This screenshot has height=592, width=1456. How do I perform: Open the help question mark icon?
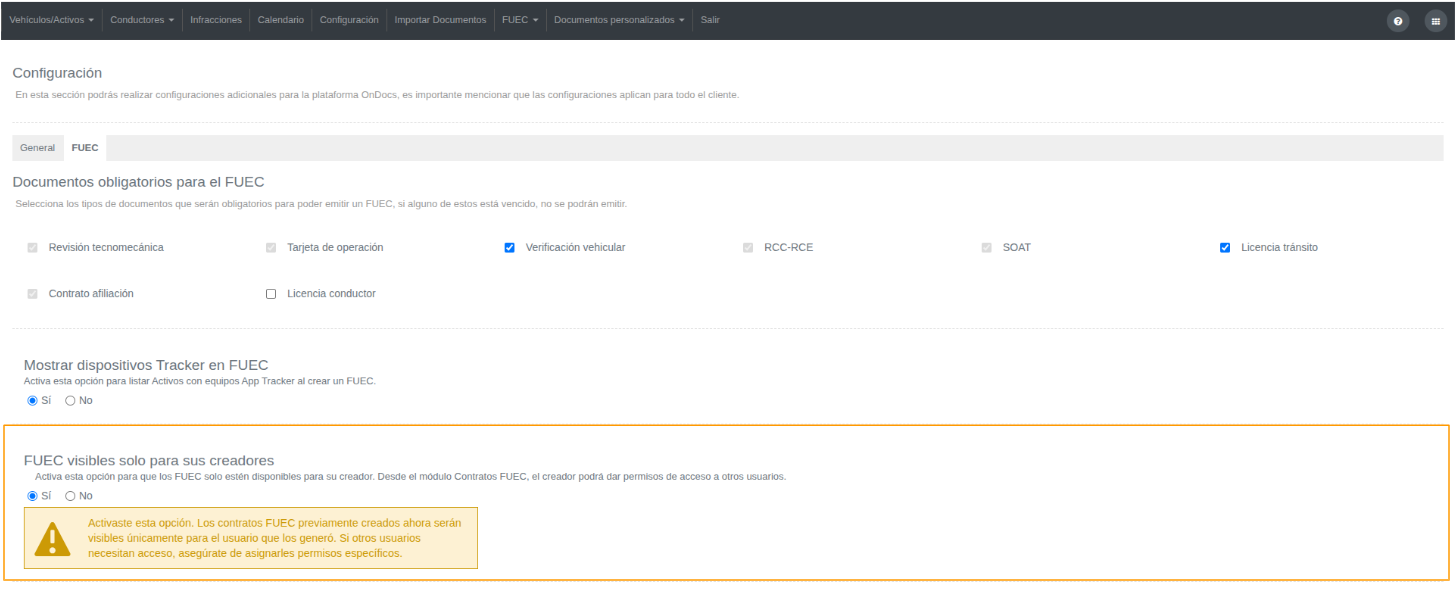pos(1397,21)
